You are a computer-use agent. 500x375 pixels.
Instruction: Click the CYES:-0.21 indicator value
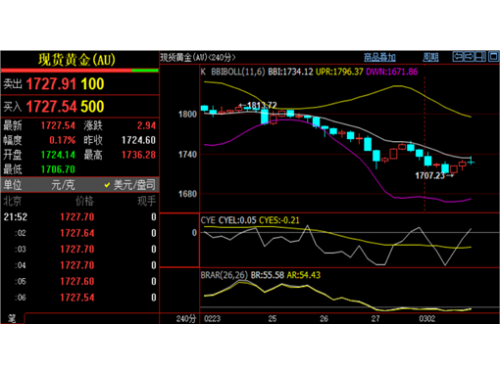(279, 220)
